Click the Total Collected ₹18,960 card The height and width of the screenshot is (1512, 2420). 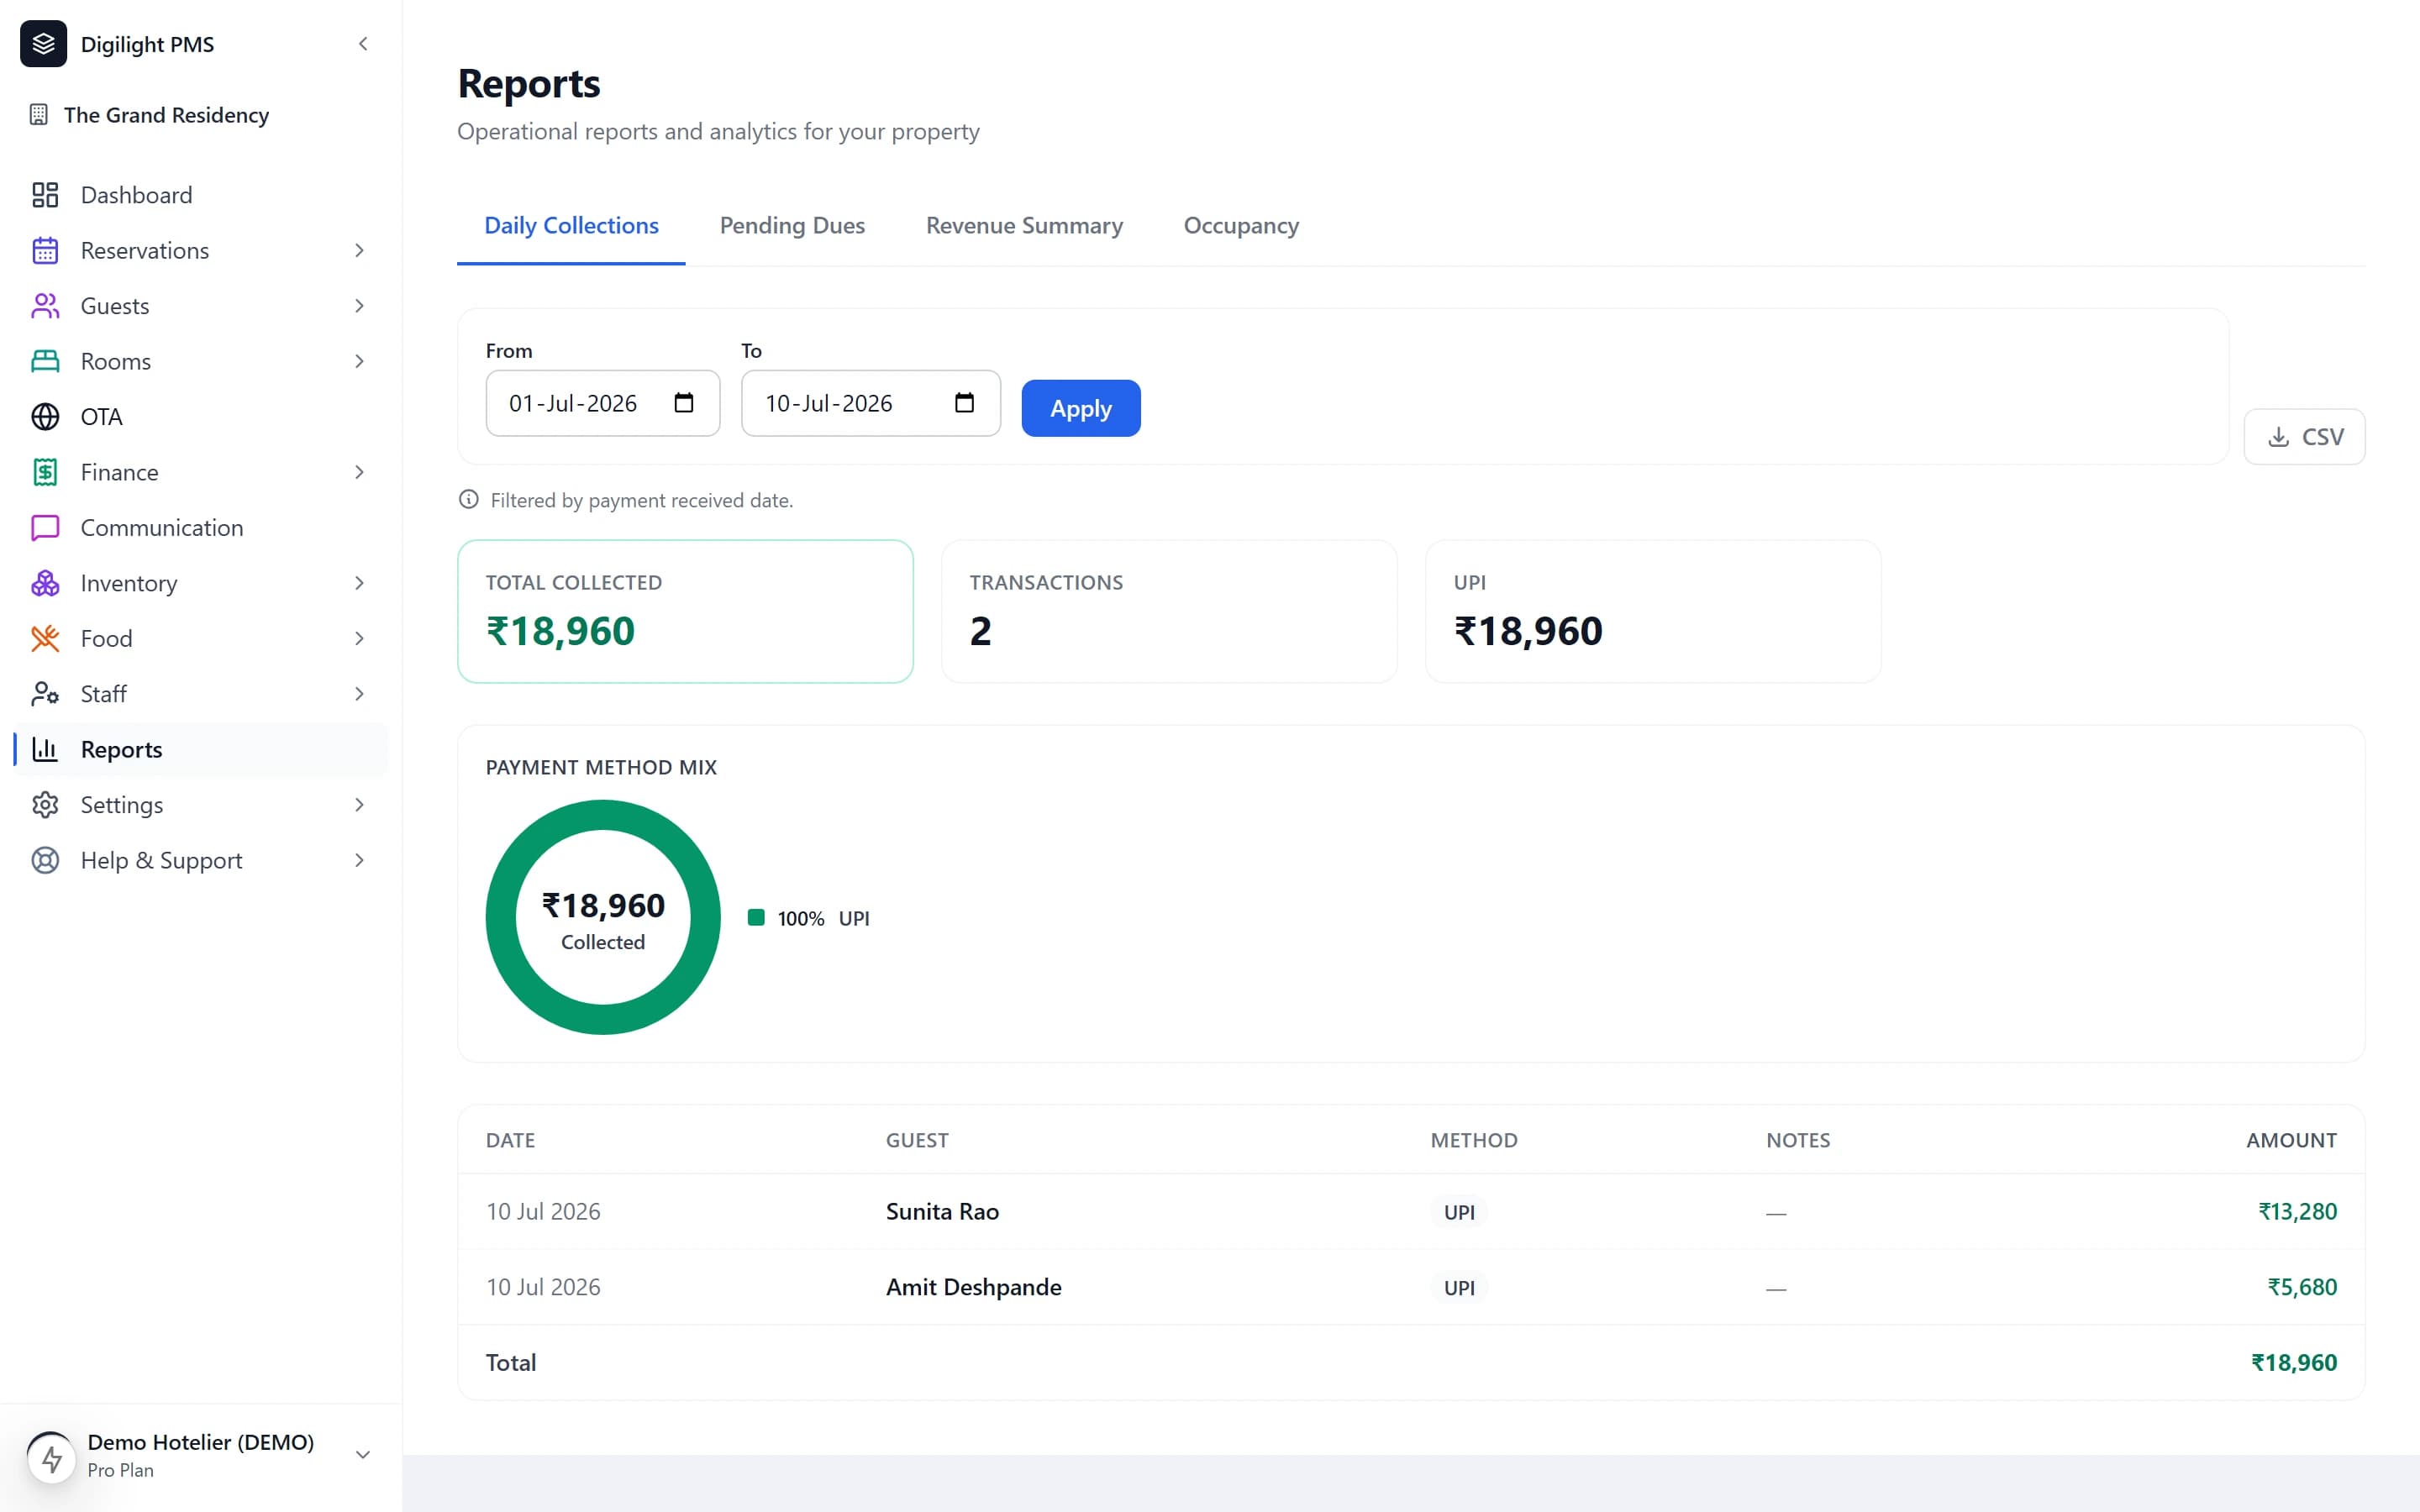685,612
